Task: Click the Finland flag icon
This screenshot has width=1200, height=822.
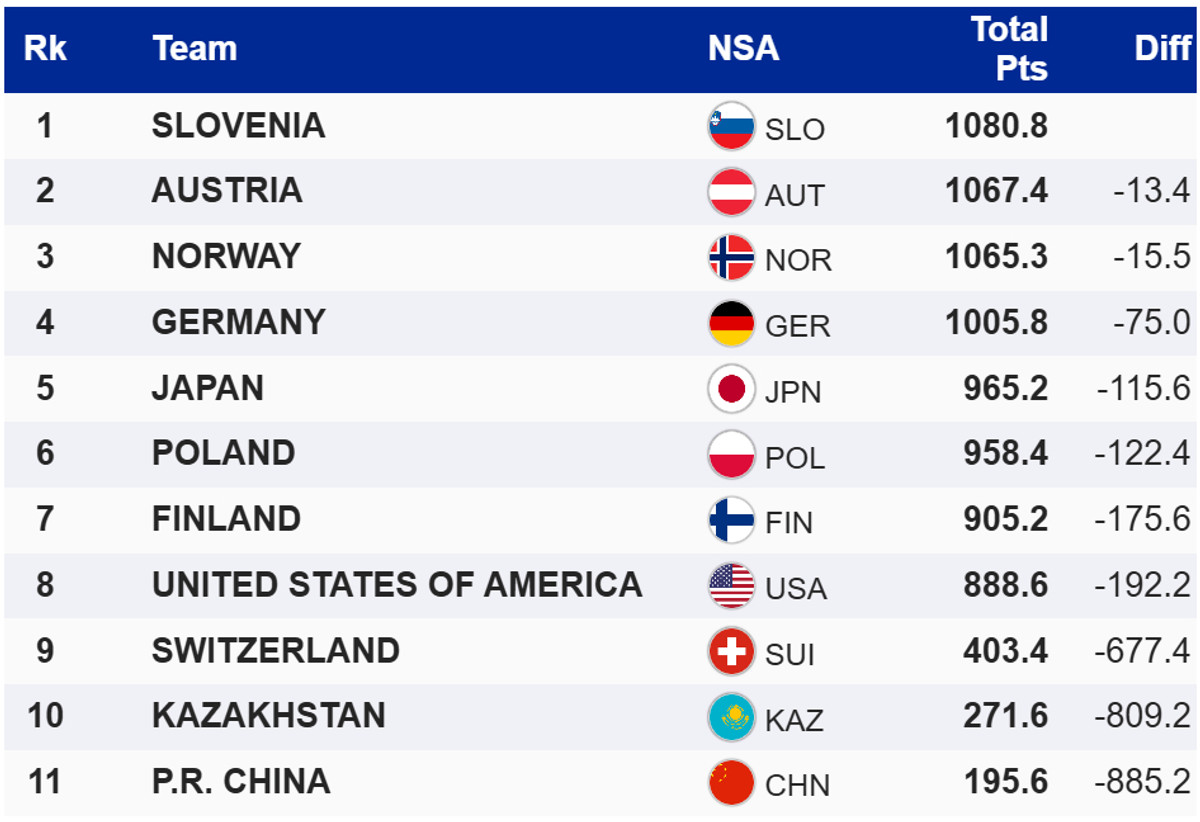Action: coord(731,520)
